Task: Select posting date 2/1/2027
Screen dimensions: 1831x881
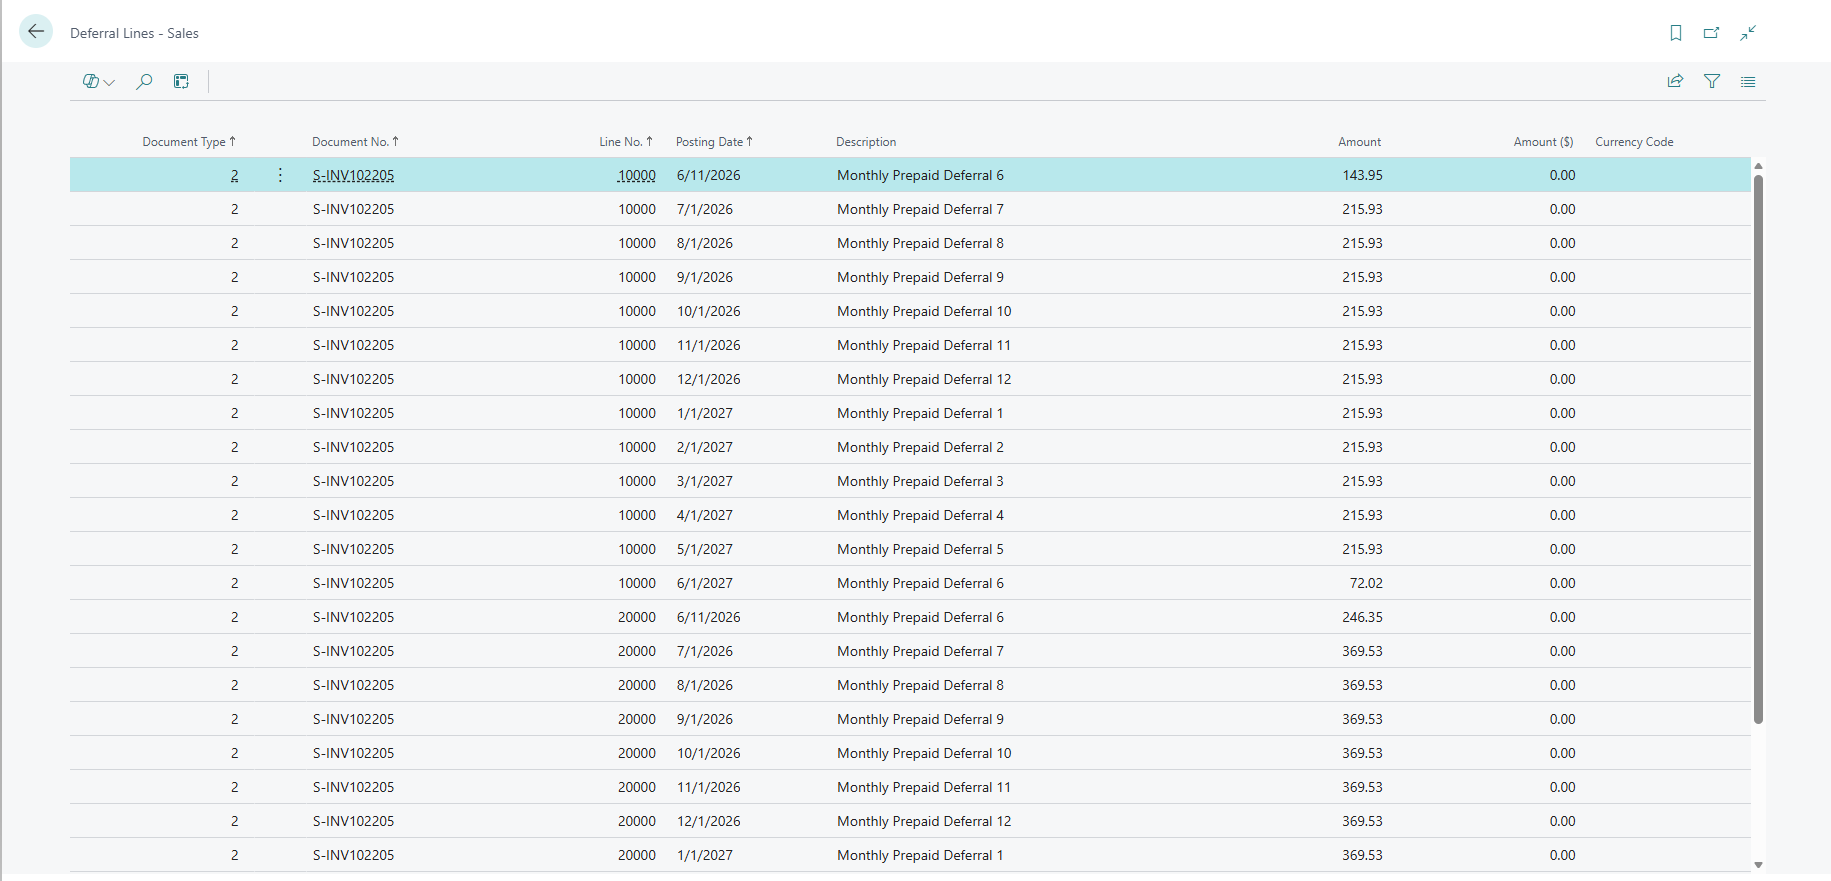Action: 705,447
